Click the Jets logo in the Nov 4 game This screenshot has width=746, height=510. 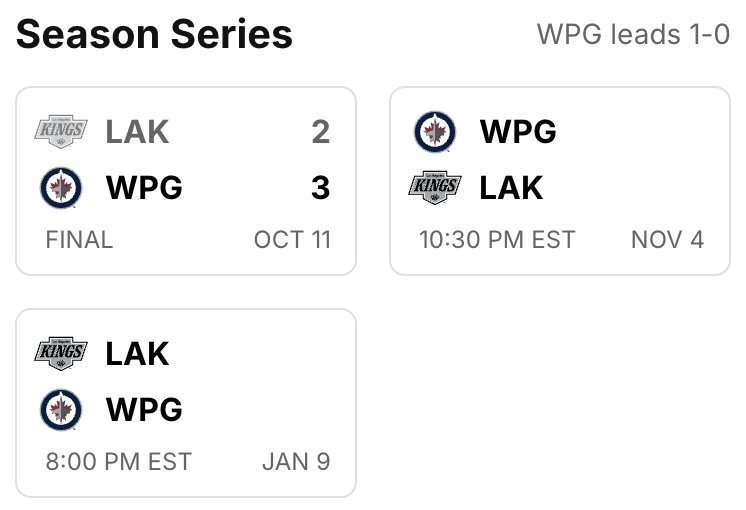(435, 131)
